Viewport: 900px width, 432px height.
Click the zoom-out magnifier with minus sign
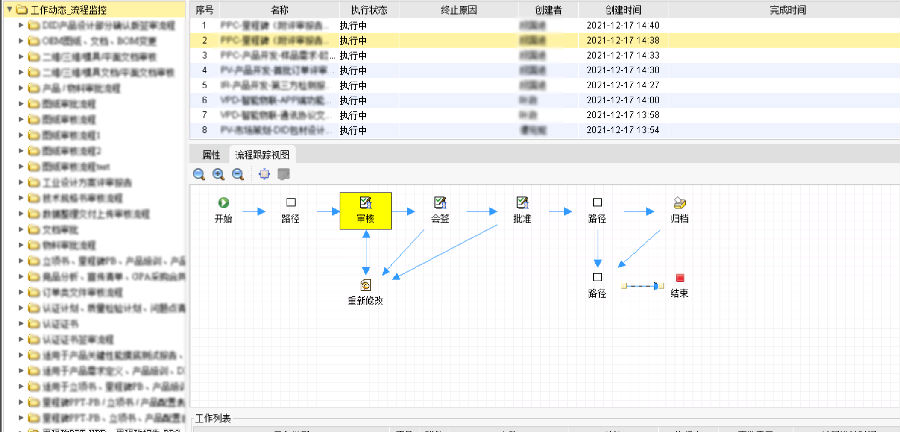237,174
